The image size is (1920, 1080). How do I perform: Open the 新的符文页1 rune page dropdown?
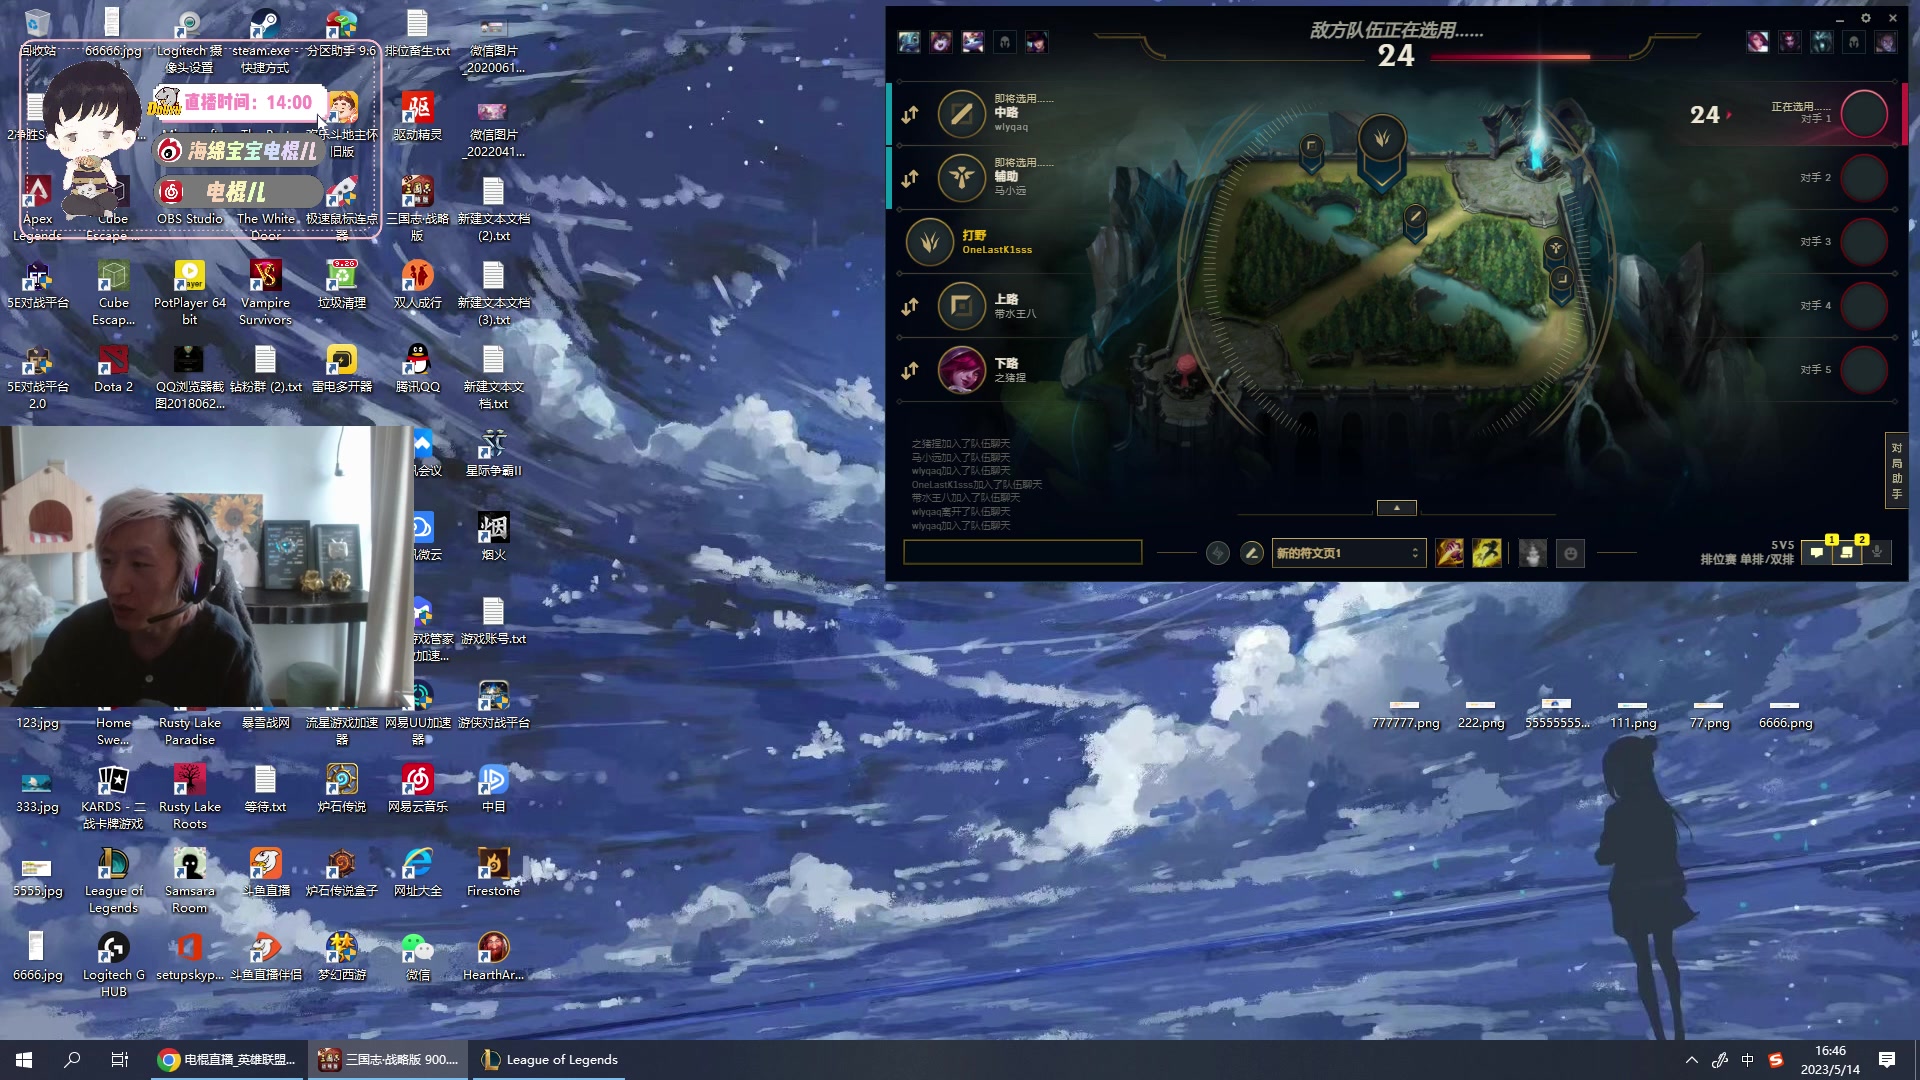(1348, 553)
